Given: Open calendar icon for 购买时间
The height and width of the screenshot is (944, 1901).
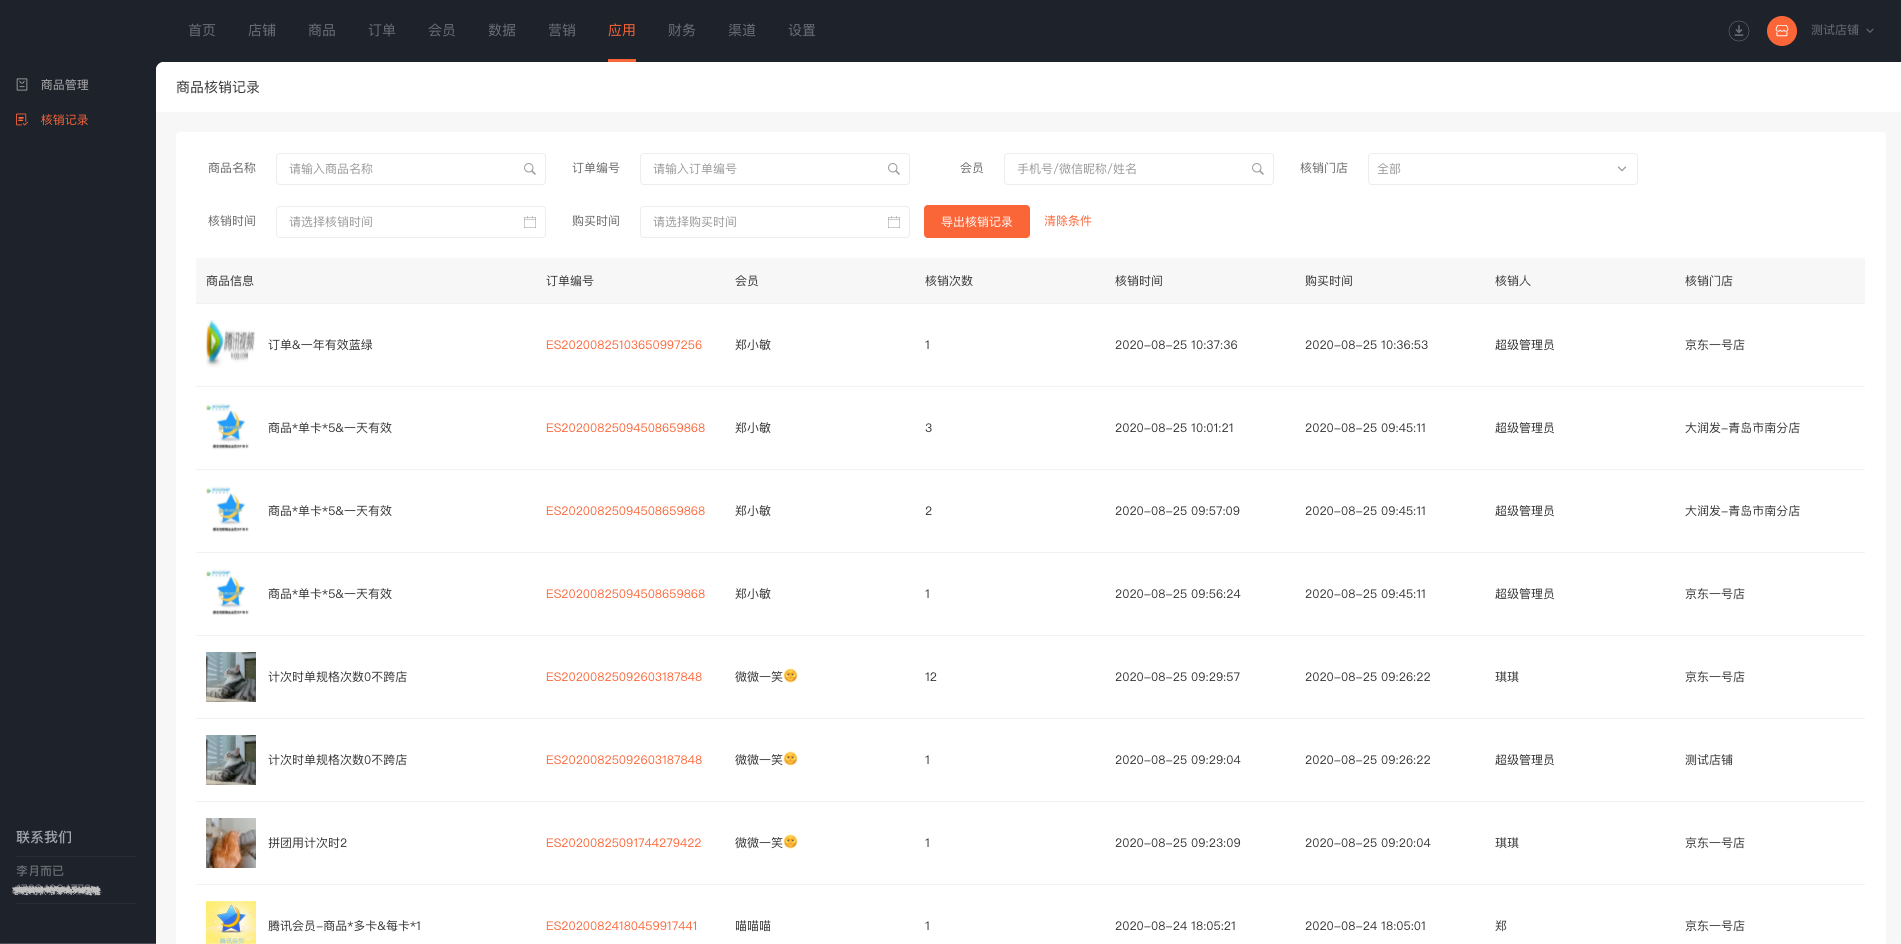Looking at the screenshot, I should [894, 222].
